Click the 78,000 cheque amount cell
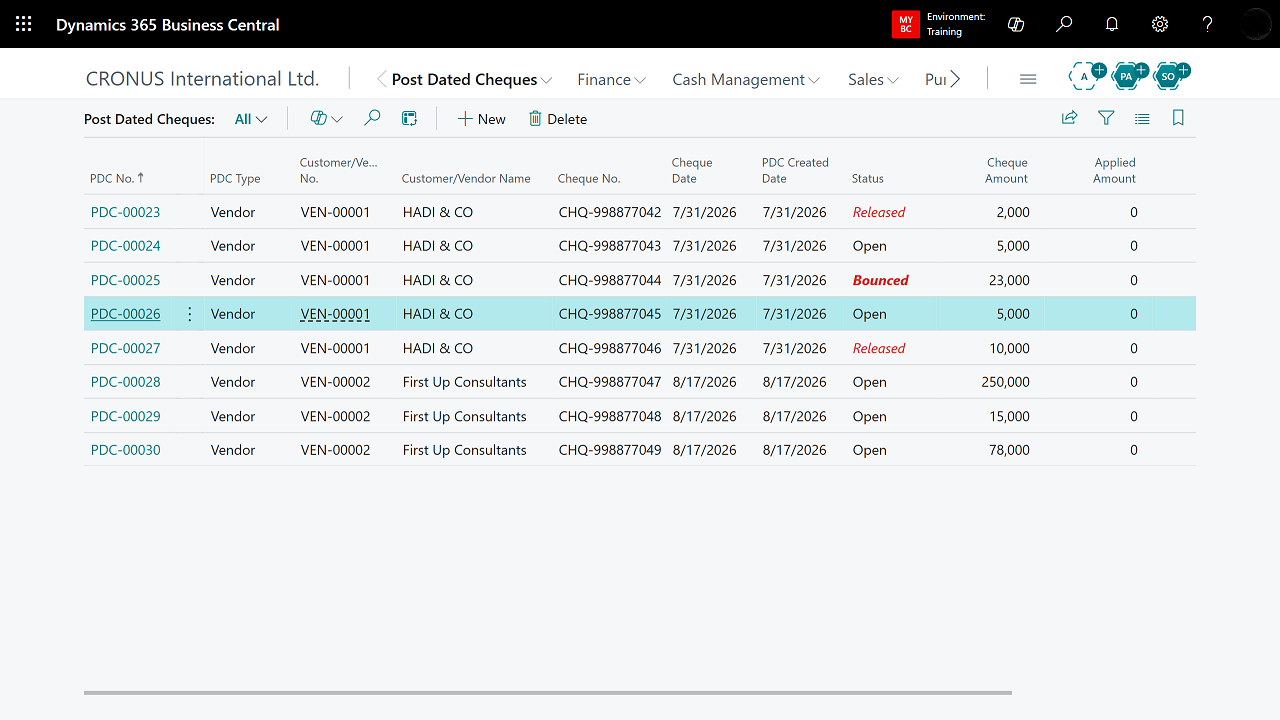Screen dimensions: 1280x720 click(1009, 450)
